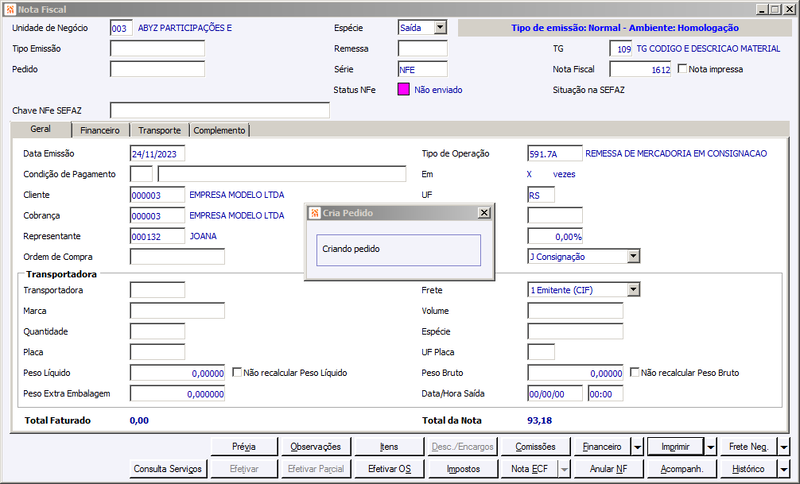
Task: Click the TG code field 109
Action: point(621,48)
